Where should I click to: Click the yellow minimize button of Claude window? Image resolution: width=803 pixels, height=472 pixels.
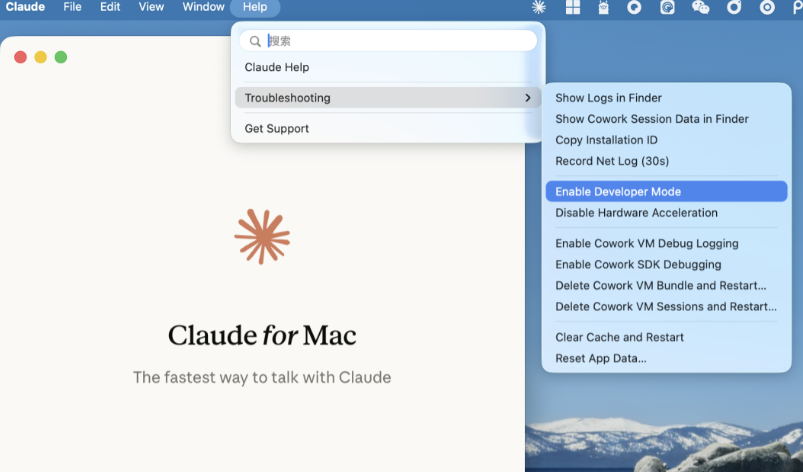tap(40, 57)
